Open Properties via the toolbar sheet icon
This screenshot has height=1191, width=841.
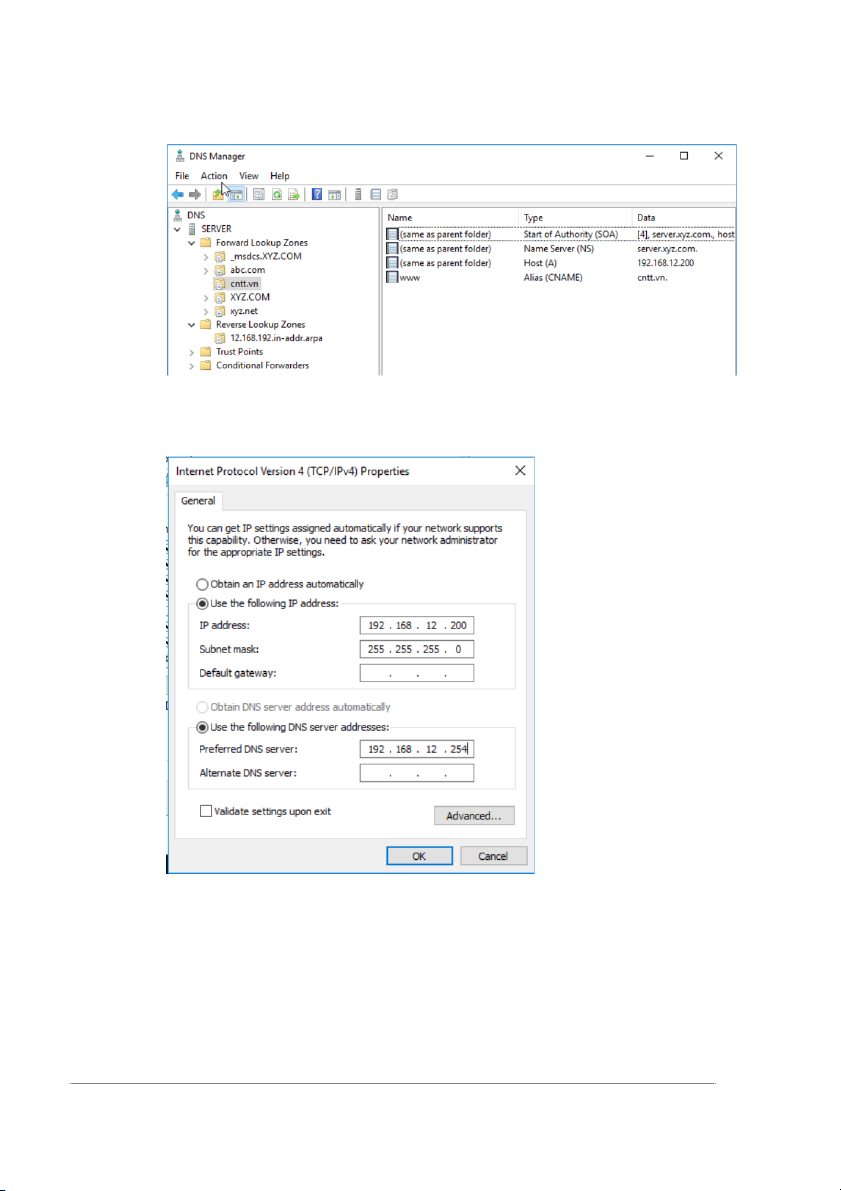tap(258, 194)
